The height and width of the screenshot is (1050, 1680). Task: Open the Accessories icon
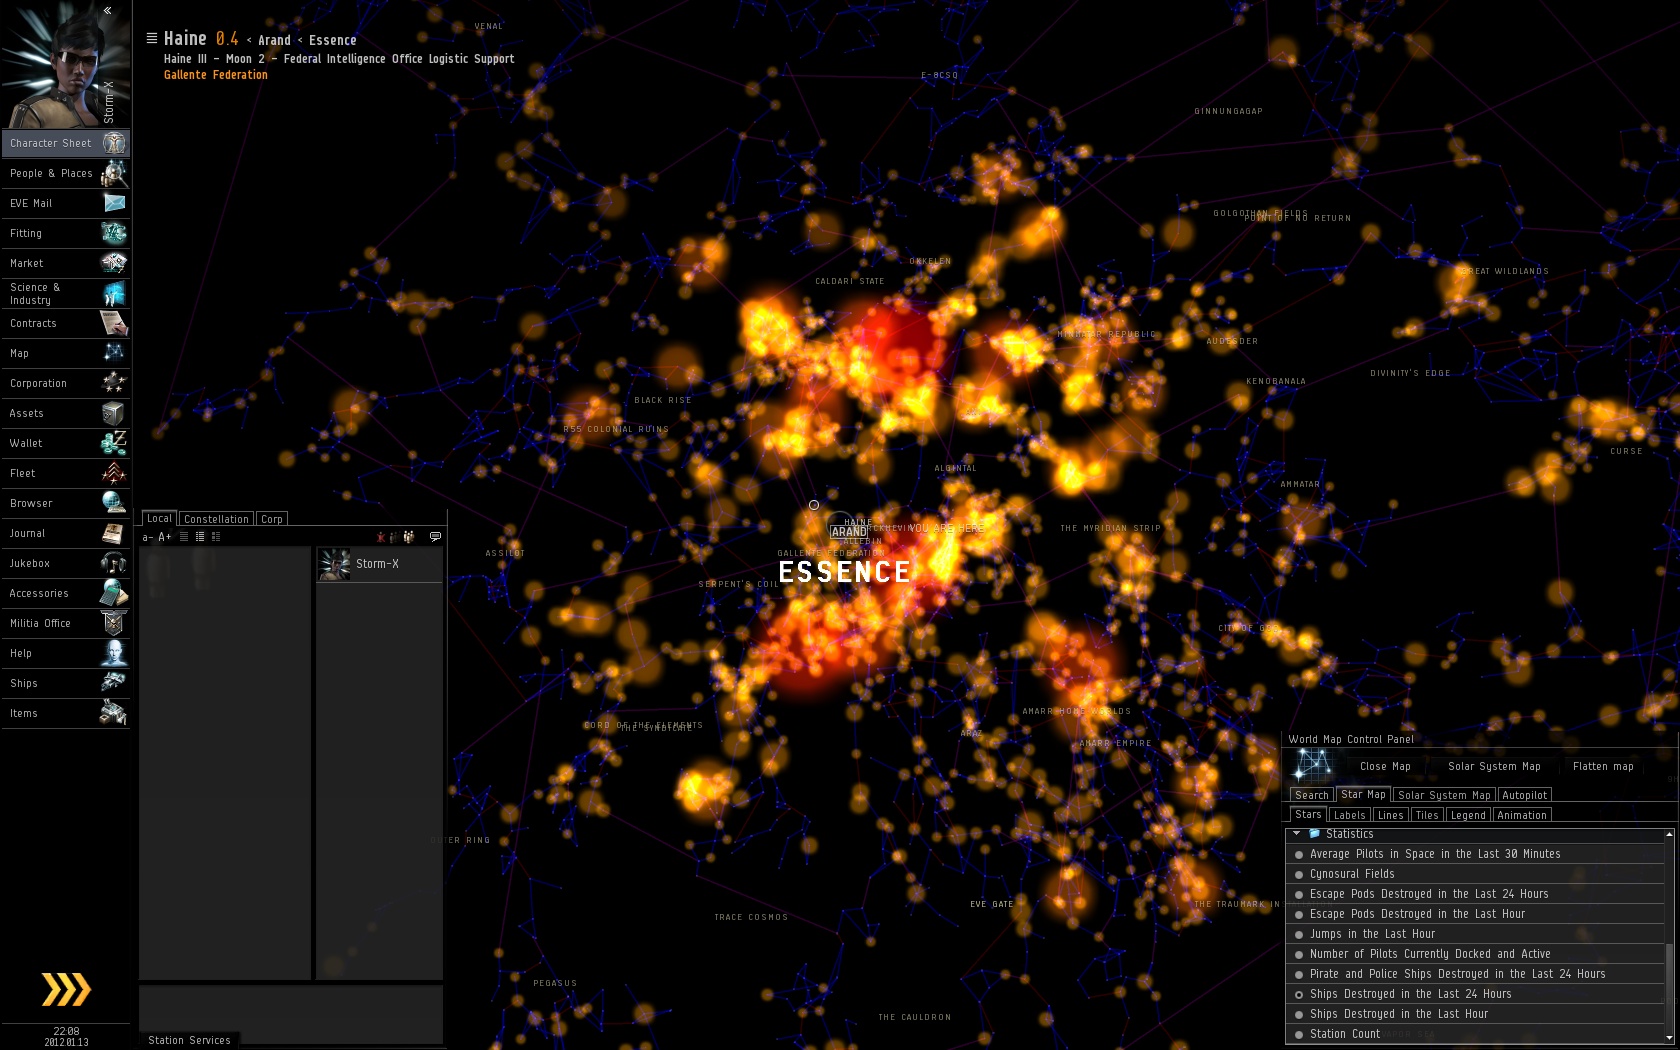pyautogui.click(x=114, y=593)
